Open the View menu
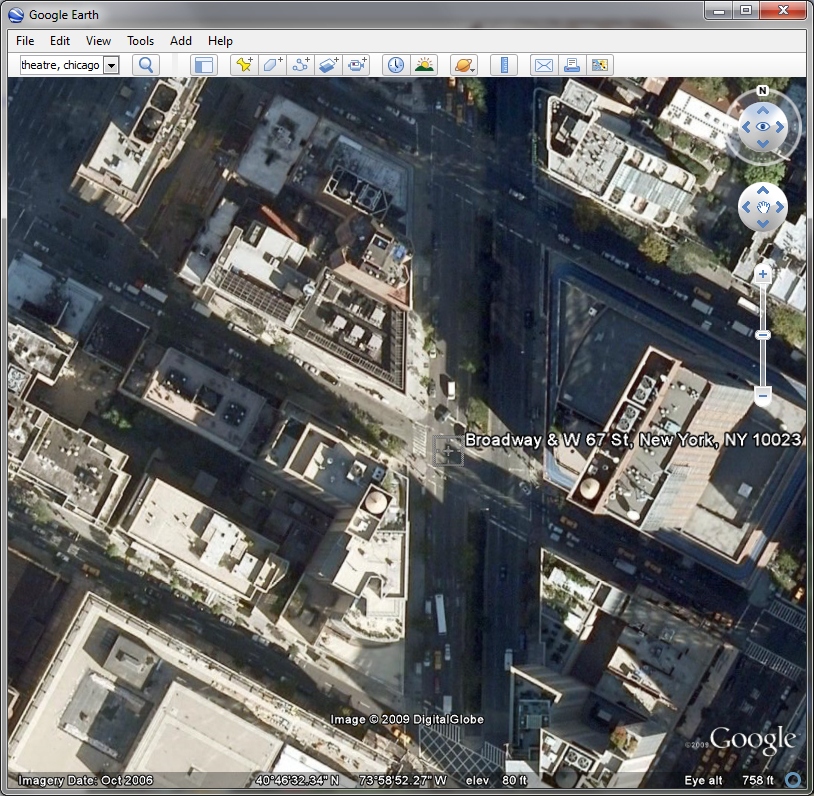The image size is (814, 796). pos(98,41)
